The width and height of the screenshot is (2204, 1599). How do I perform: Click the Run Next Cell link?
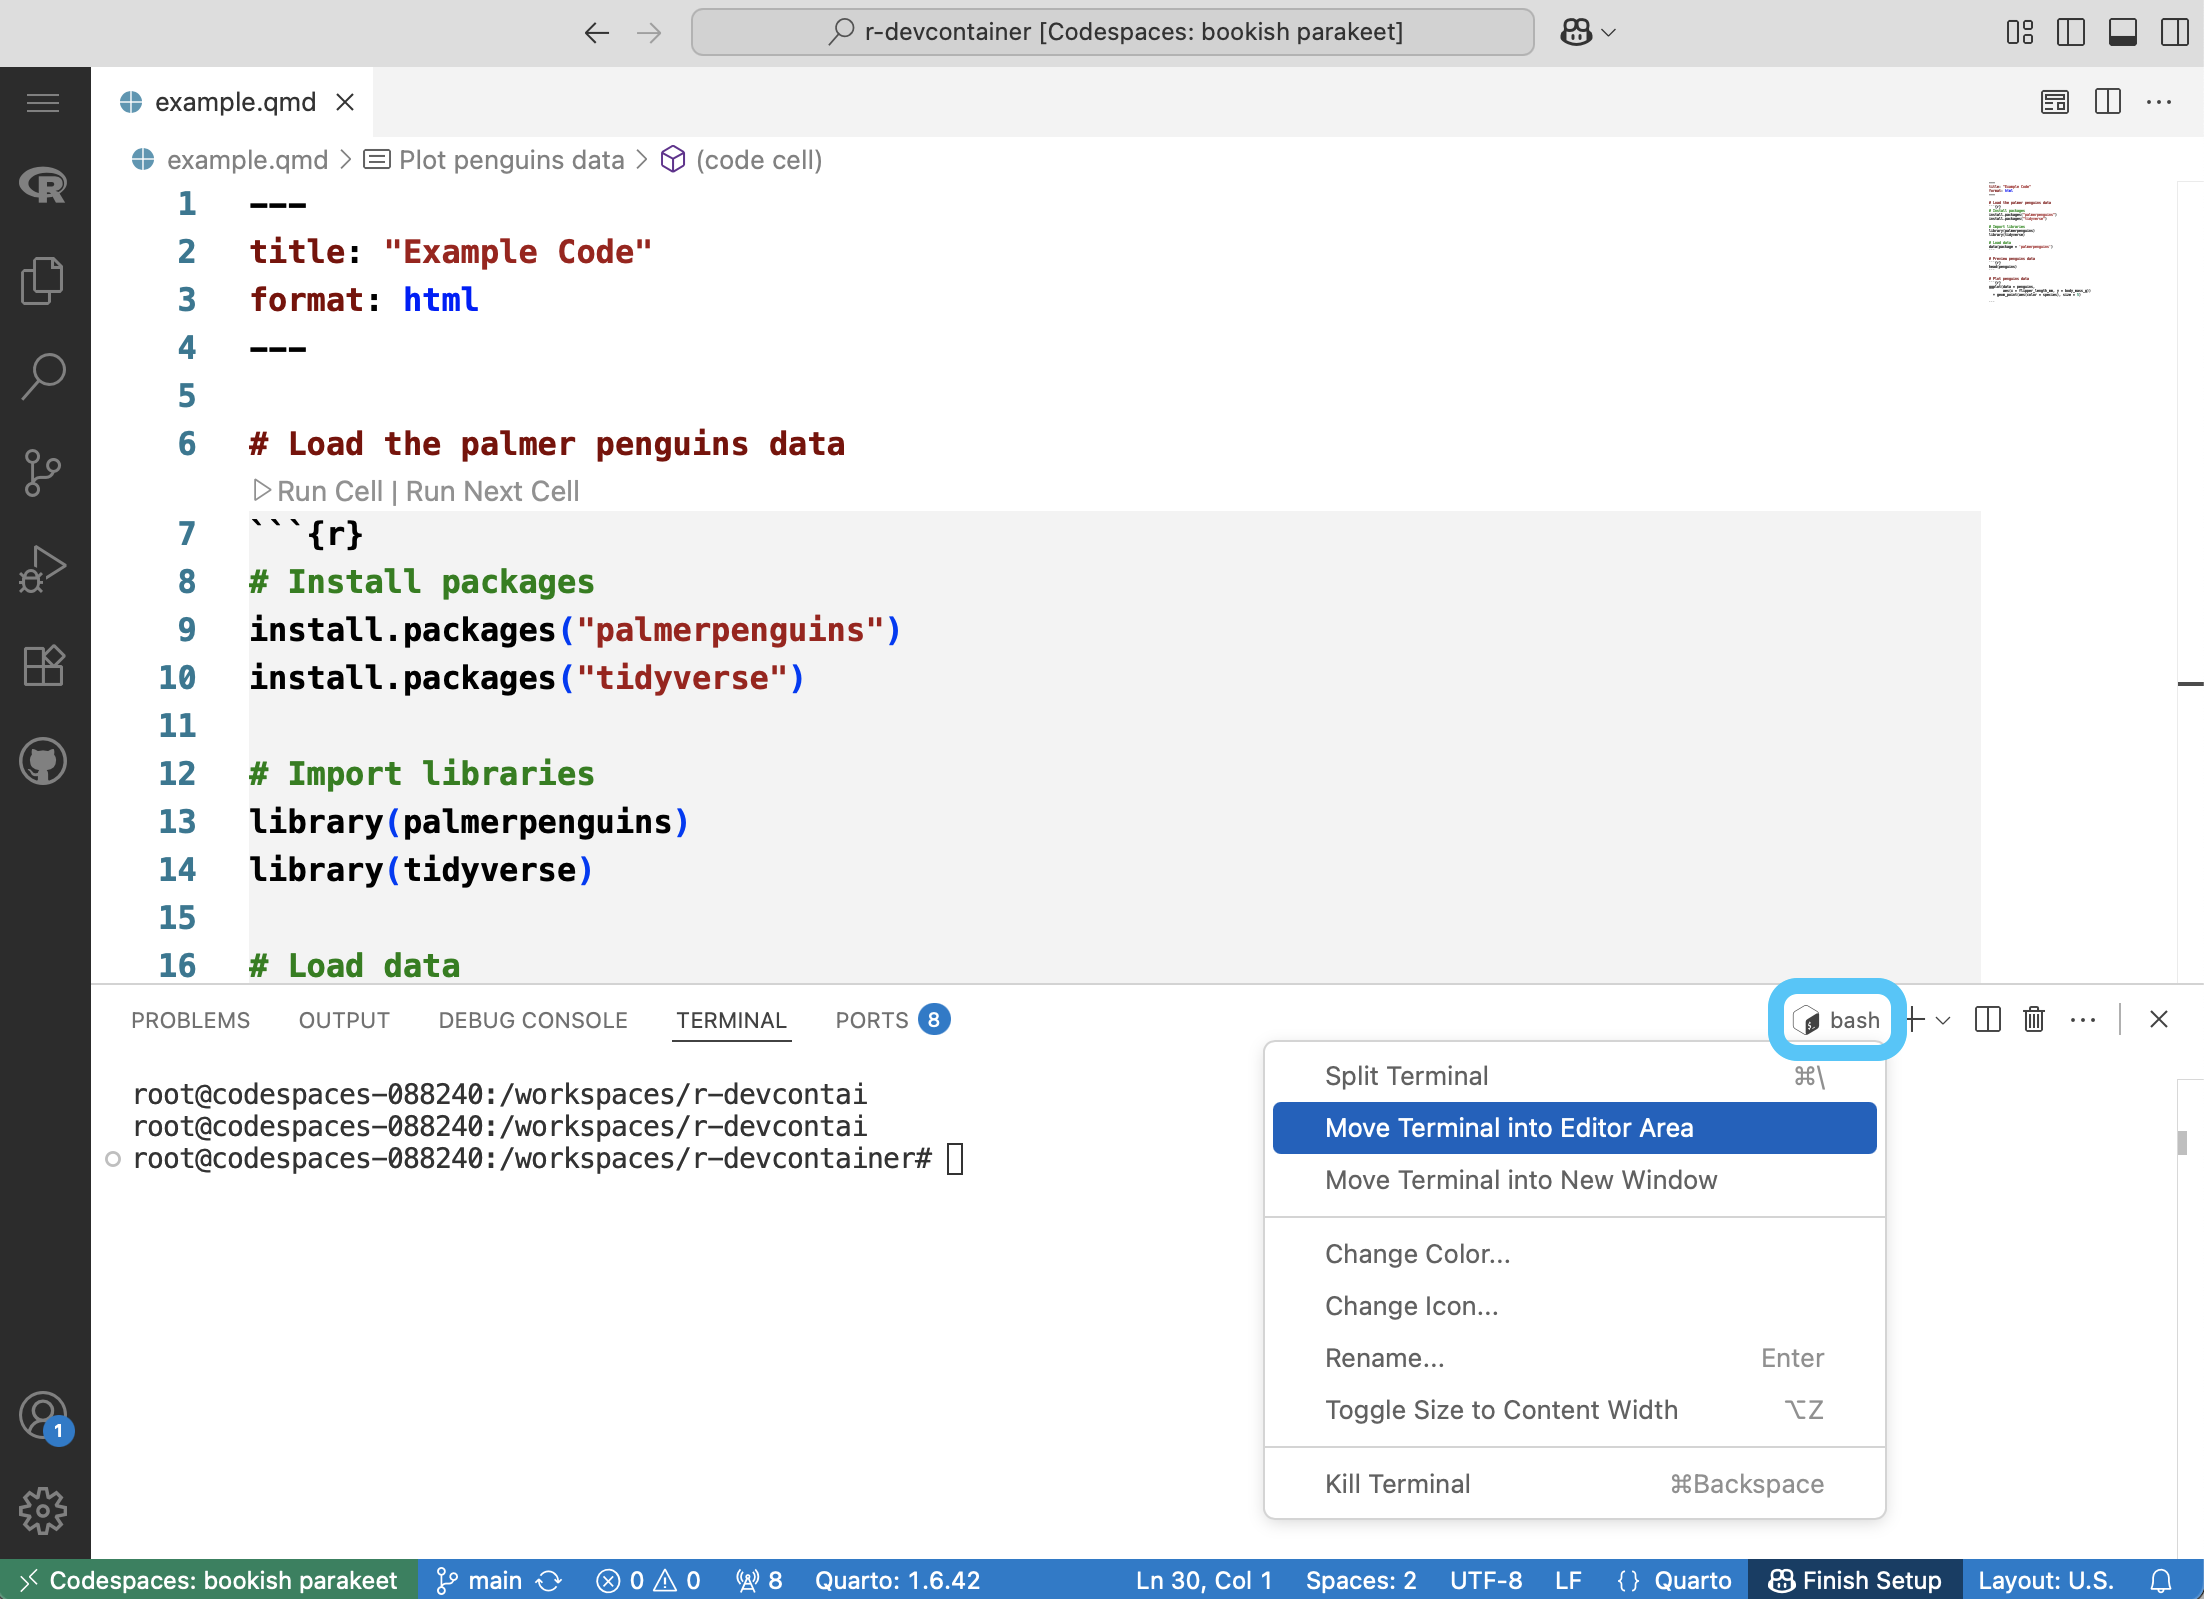pos(492,491)
